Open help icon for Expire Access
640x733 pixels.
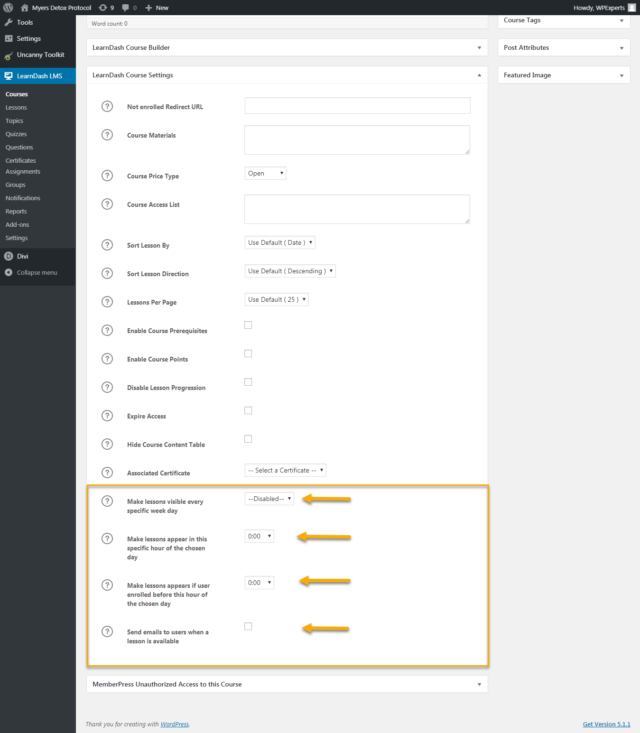(x=107, y=416)
